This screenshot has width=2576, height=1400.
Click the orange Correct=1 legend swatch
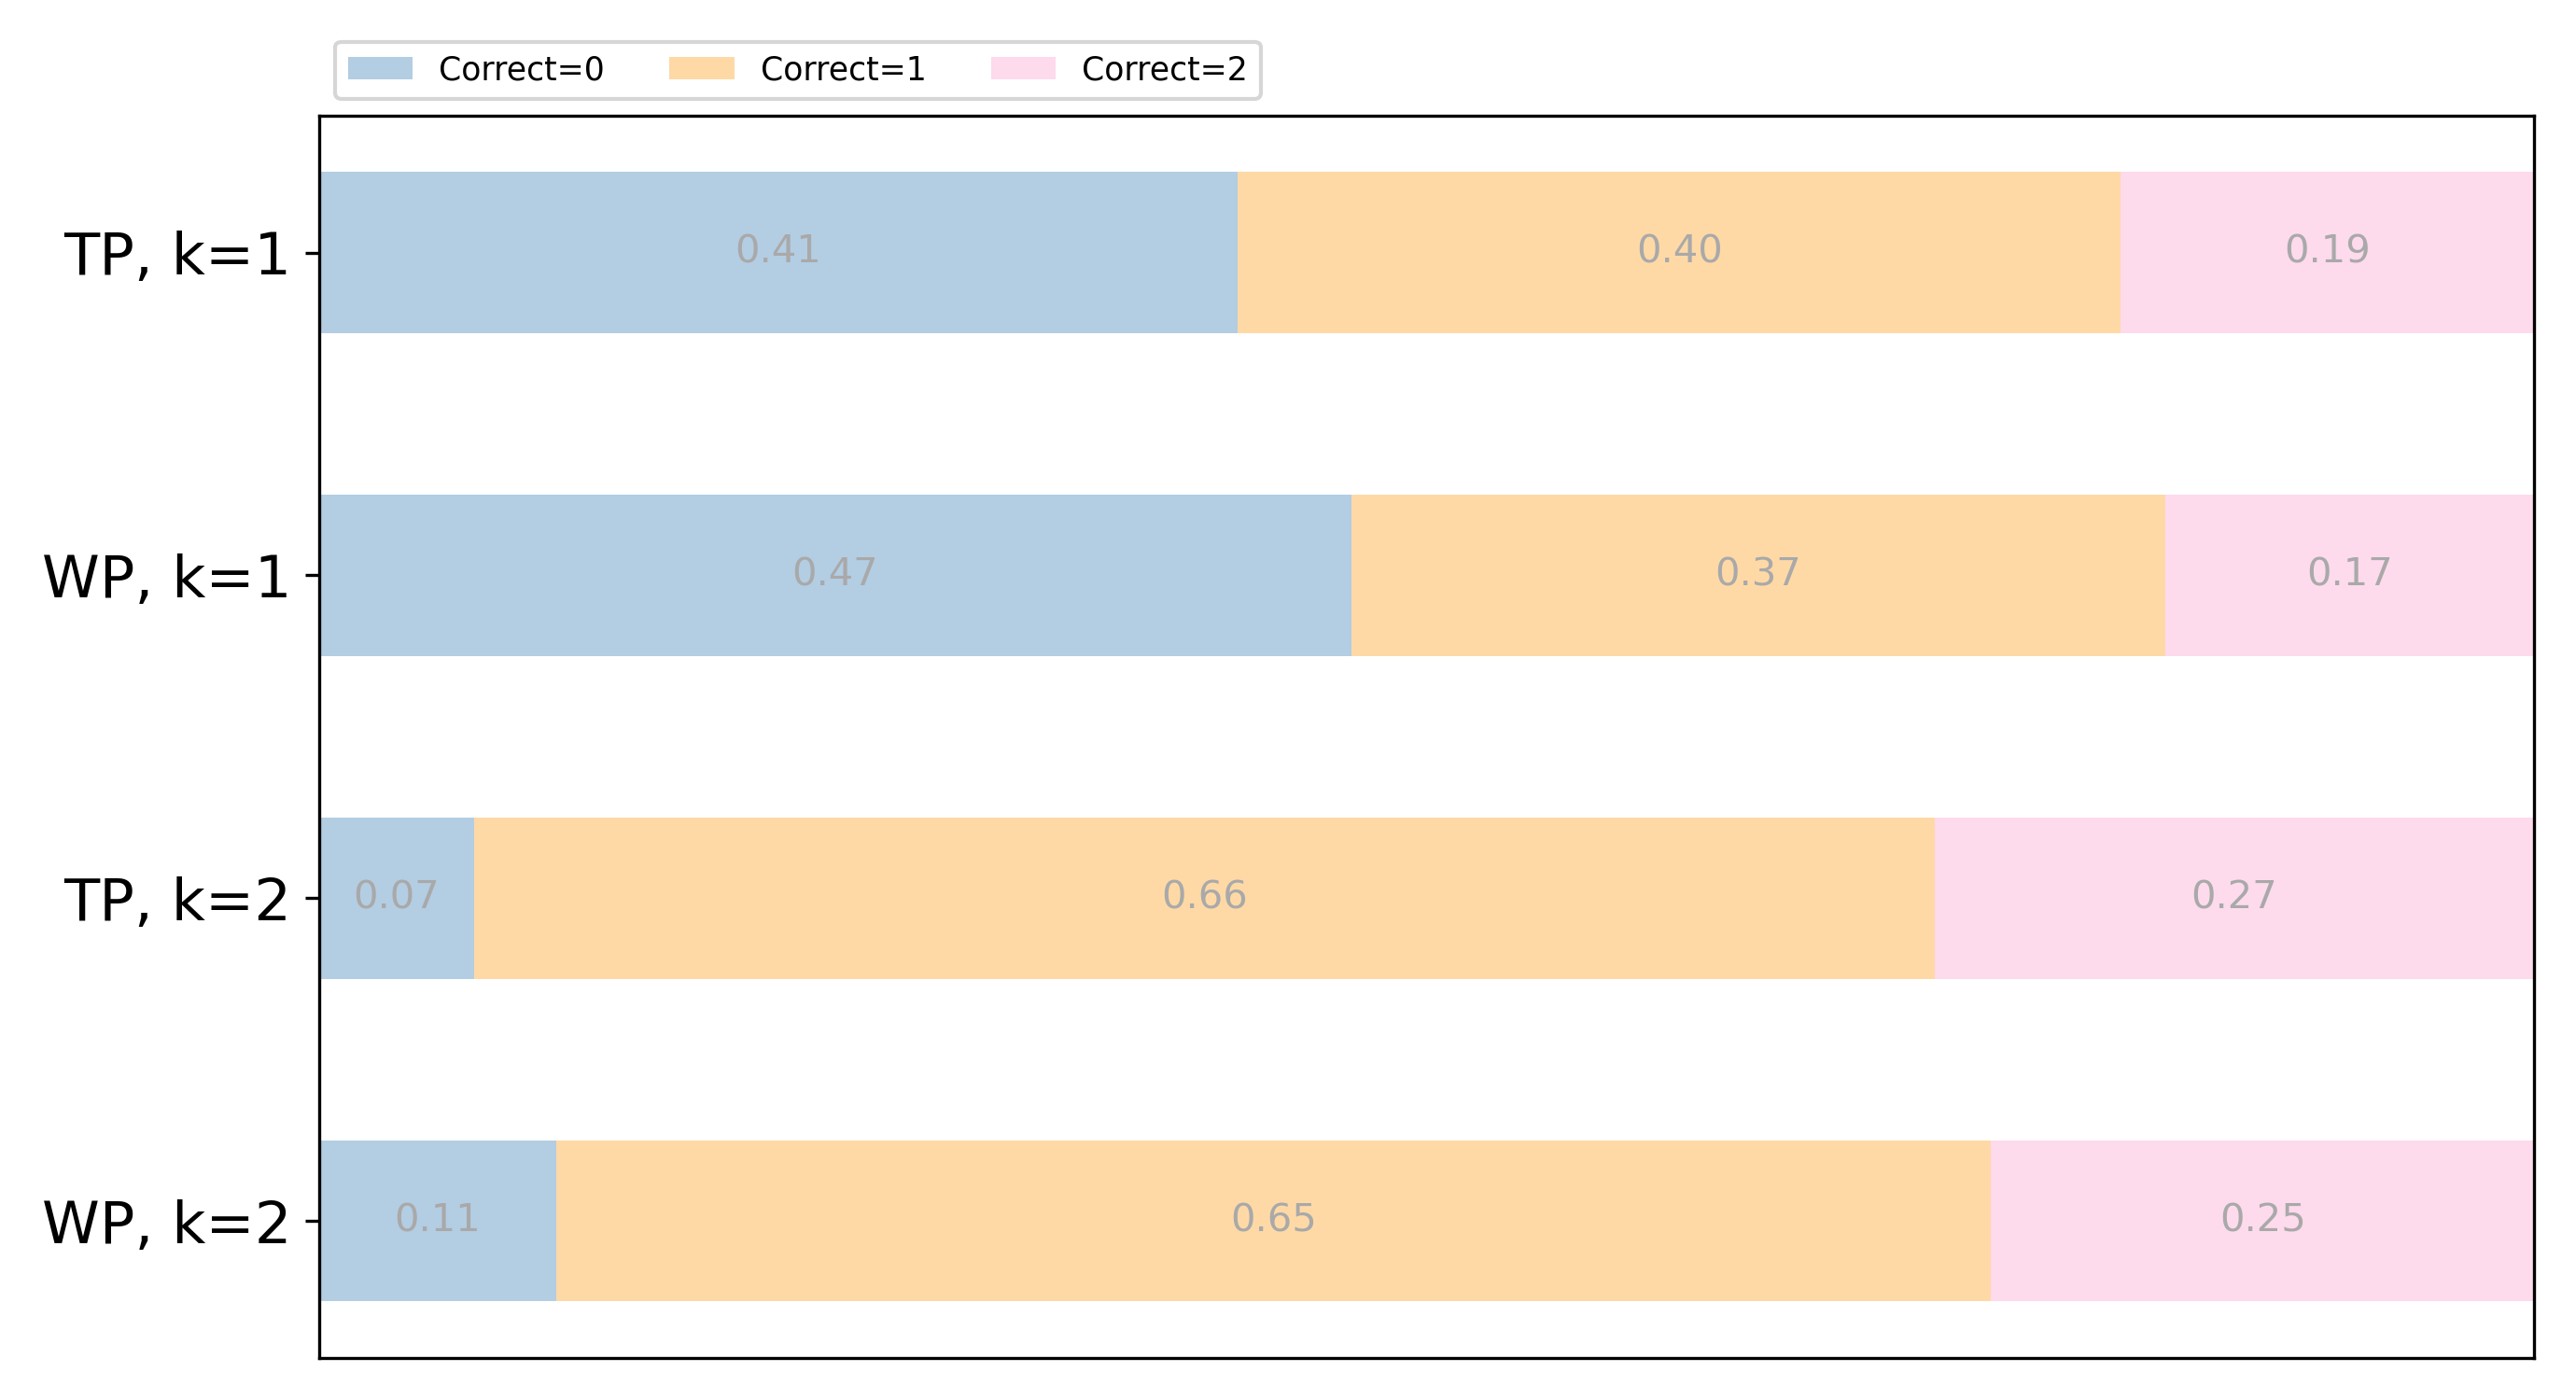701,68
